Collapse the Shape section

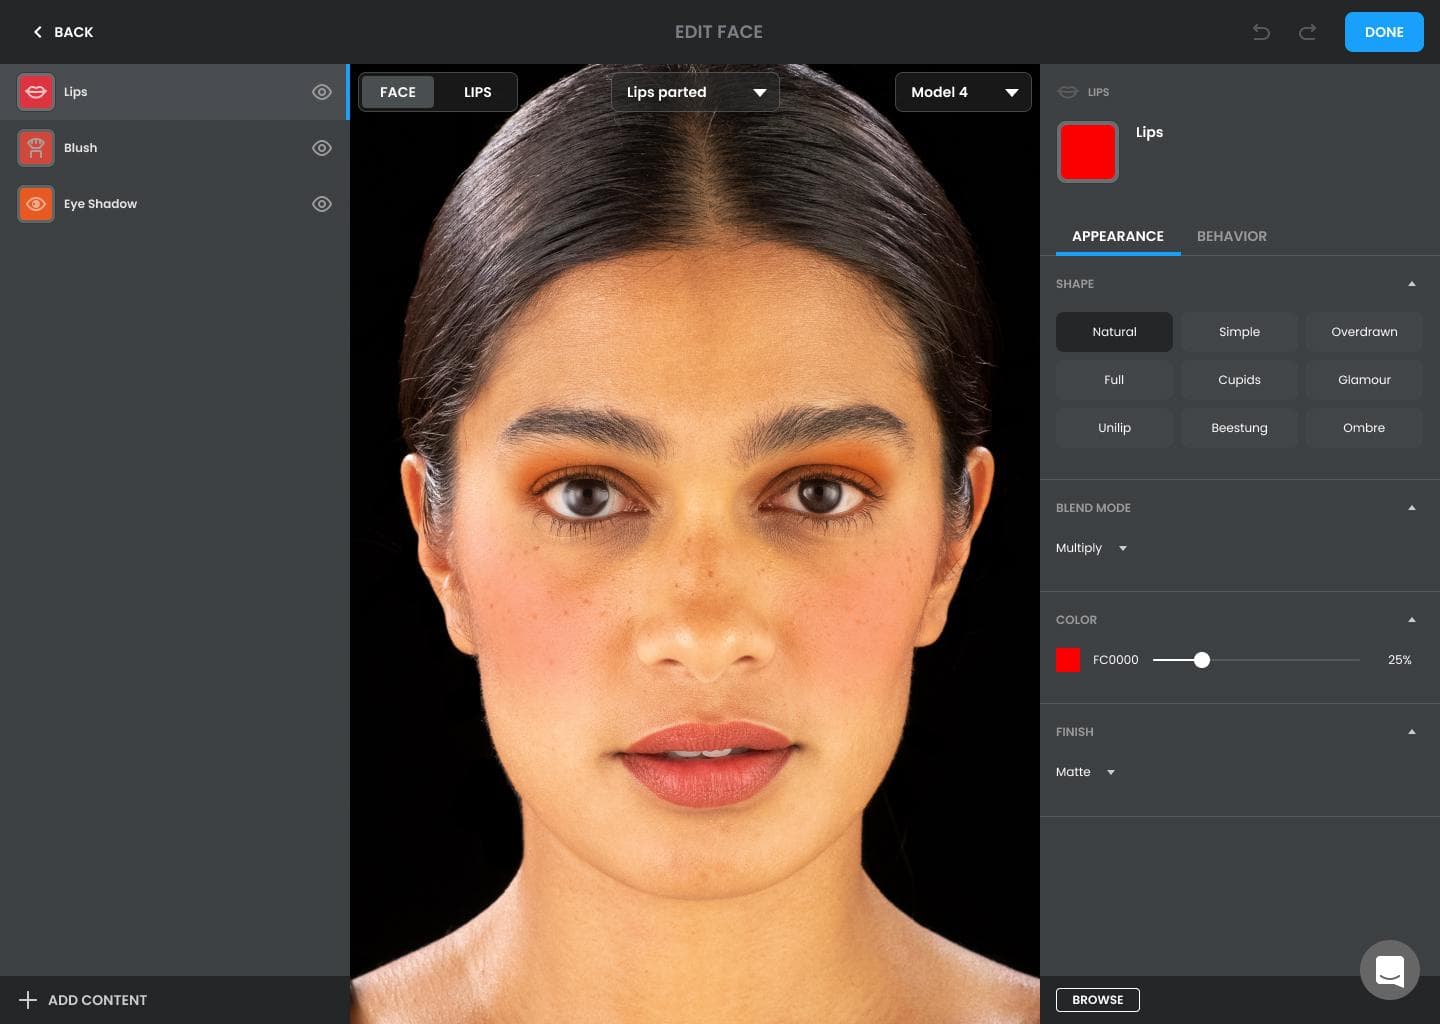(1411, 284)
